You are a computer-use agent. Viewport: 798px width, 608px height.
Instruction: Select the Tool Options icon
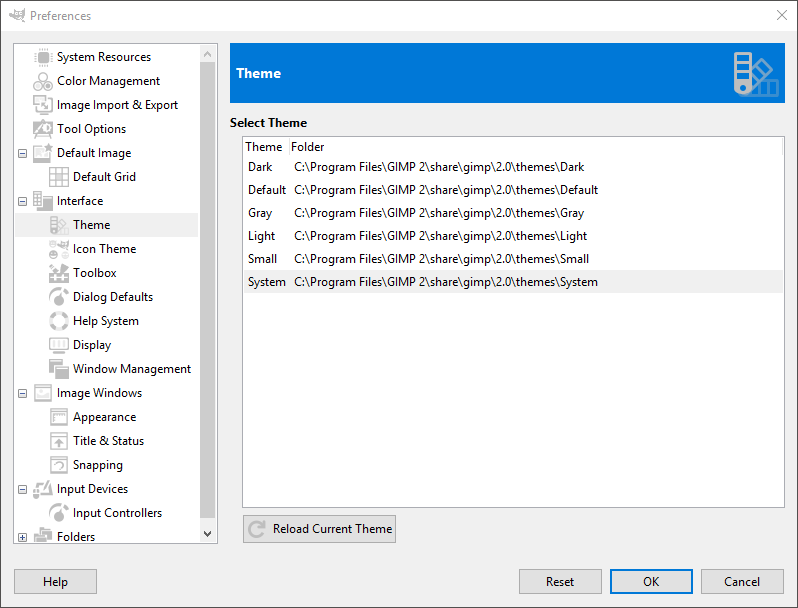tap(43, 129)
